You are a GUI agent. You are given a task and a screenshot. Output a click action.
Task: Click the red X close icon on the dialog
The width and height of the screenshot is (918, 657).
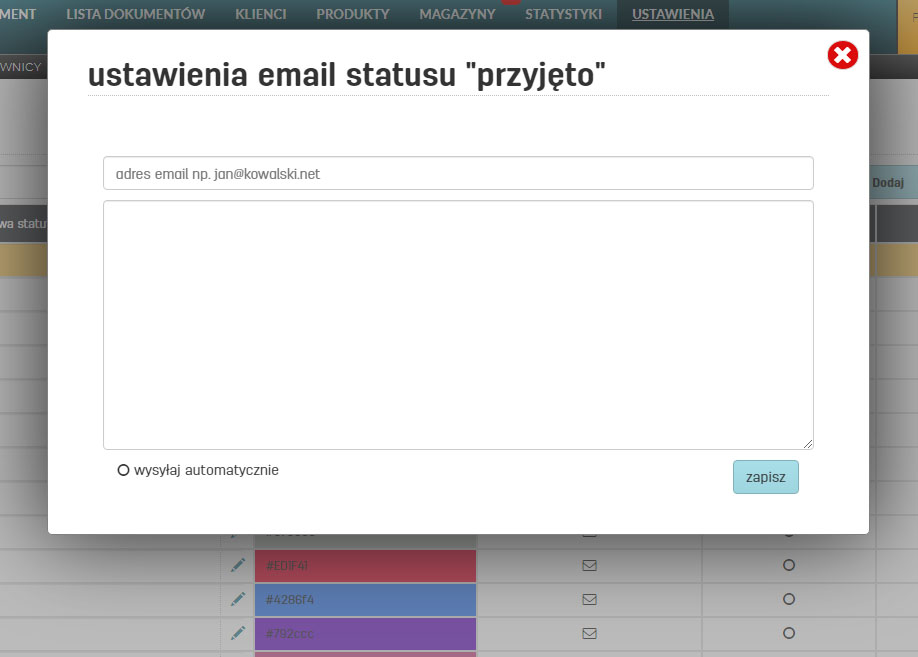(x=843, y=55)
